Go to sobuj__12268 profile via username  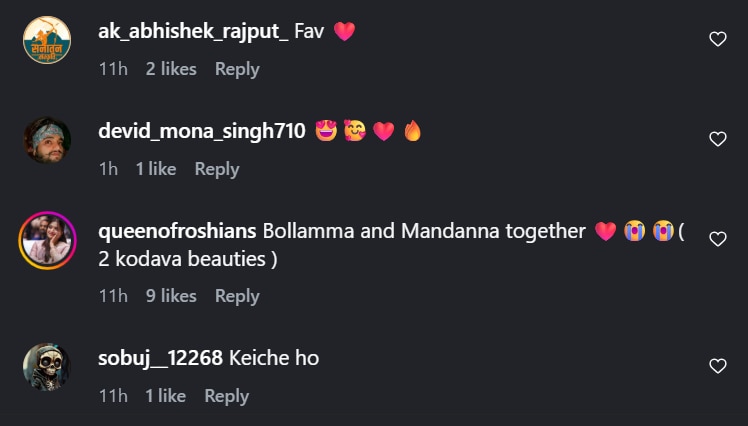160,358
